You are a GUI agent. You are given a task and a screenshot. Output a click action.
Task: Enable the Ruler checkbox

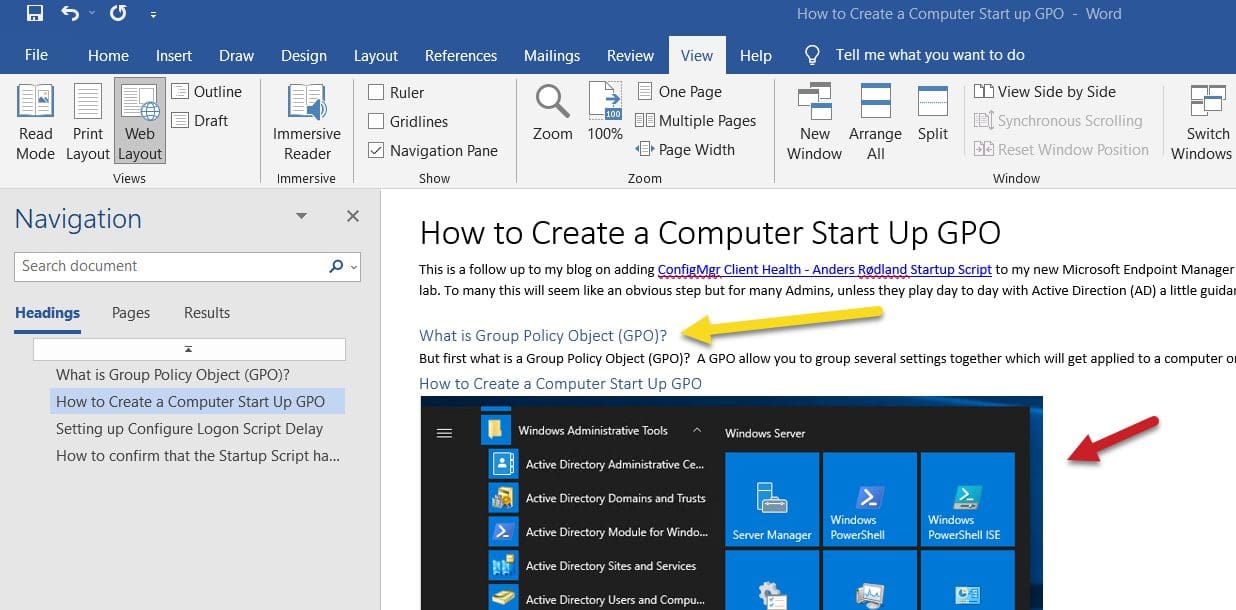pyautogui.click(x=376, y=93)
